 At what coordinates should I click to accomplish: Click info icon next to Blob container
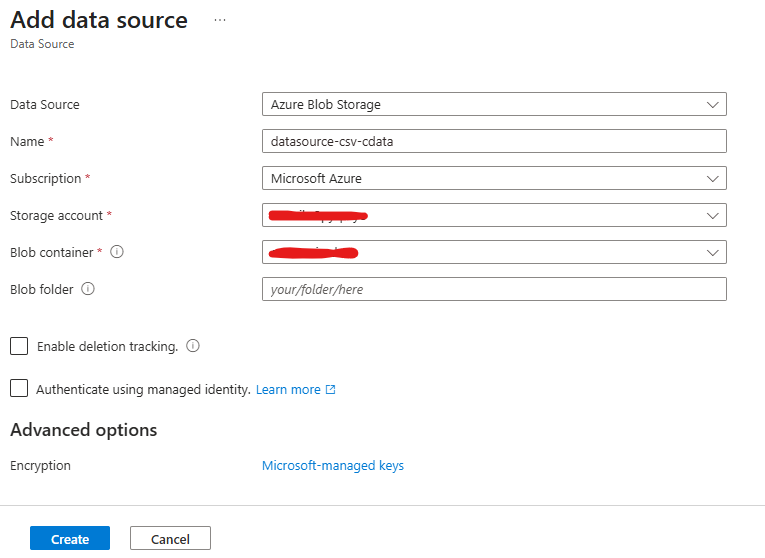click(x=117, y=252)
